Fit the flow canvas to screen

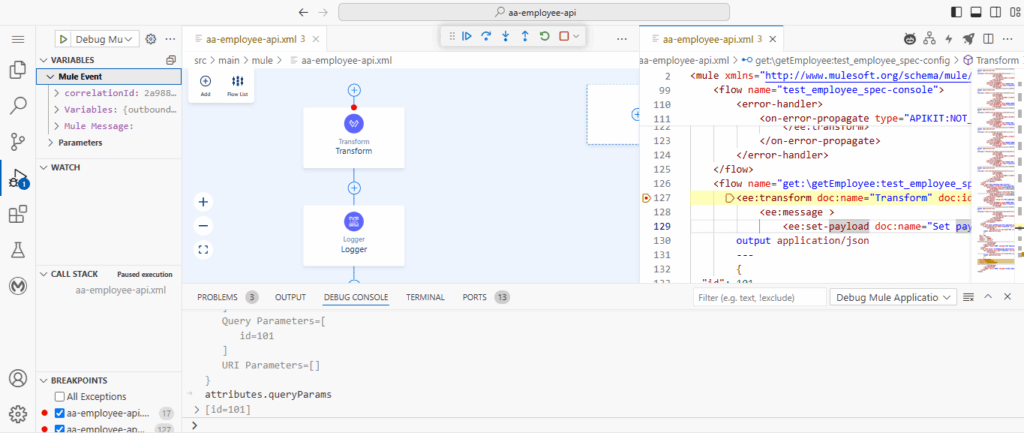tap(203, 249)
